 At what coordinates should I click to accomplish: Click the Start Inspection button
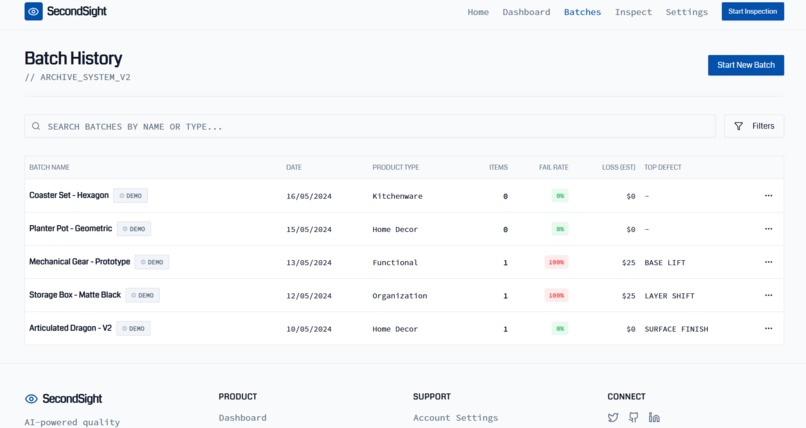click(x=753, y=11)
